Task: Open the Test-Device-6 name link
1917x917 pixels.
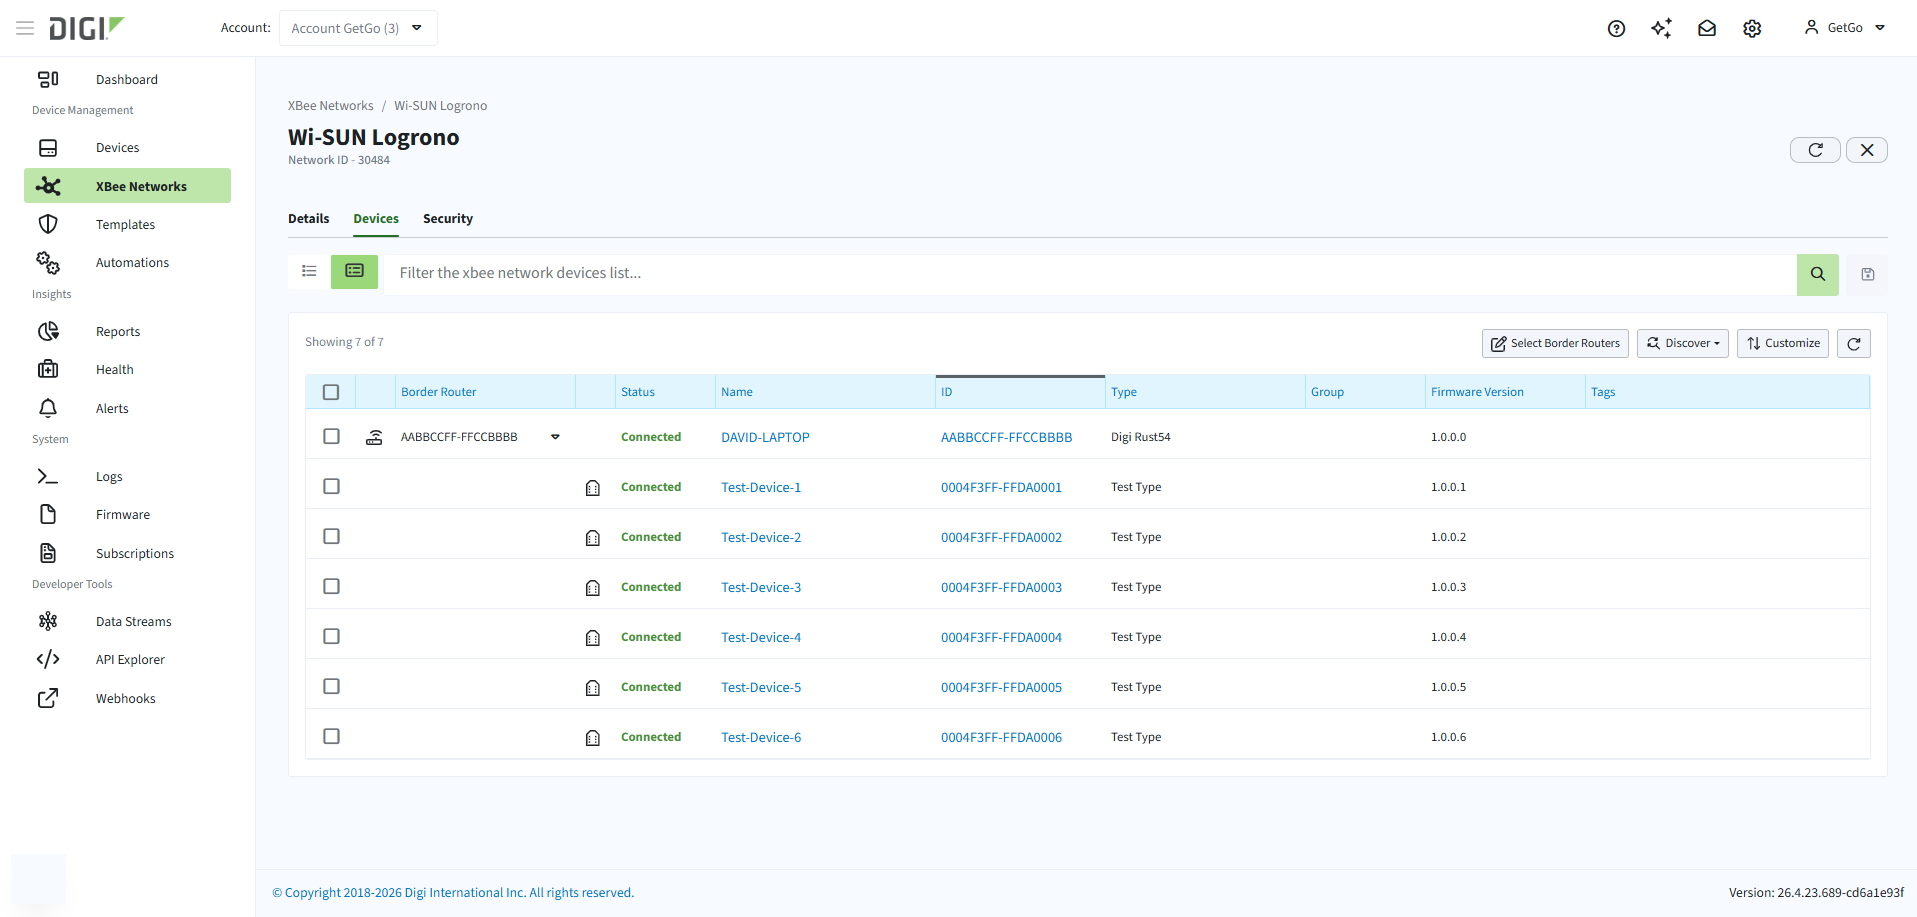Action: coord(761,737)
